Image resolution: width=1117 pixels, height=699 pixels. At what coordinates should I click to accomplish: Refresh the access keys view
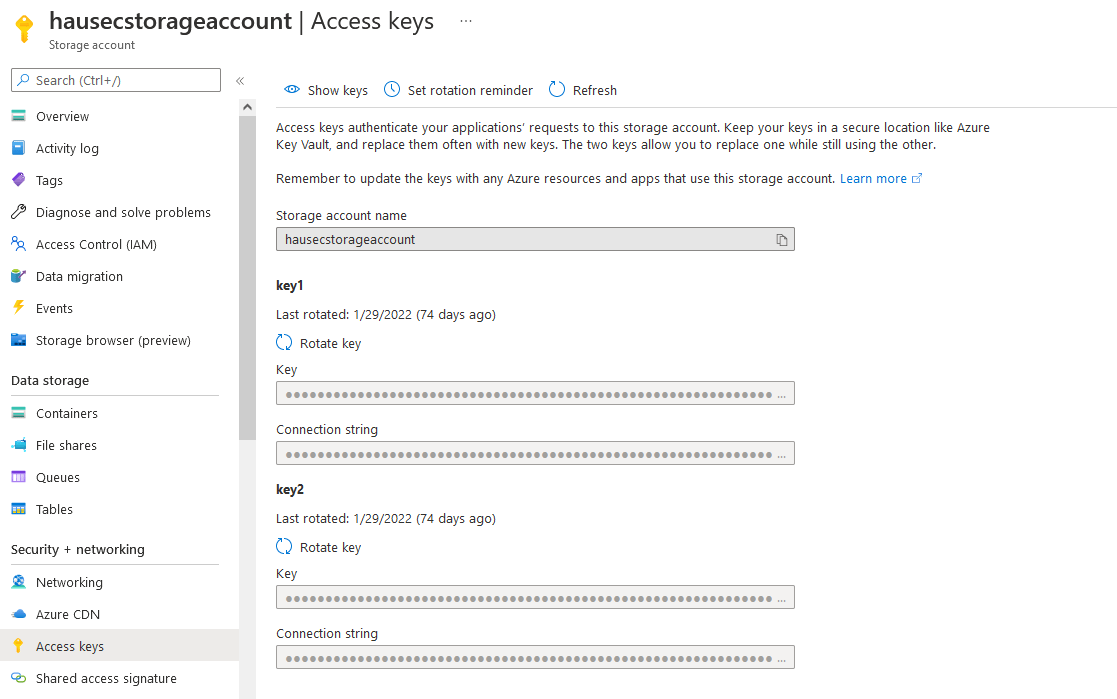pyautogui.click(x=582, y=90)
